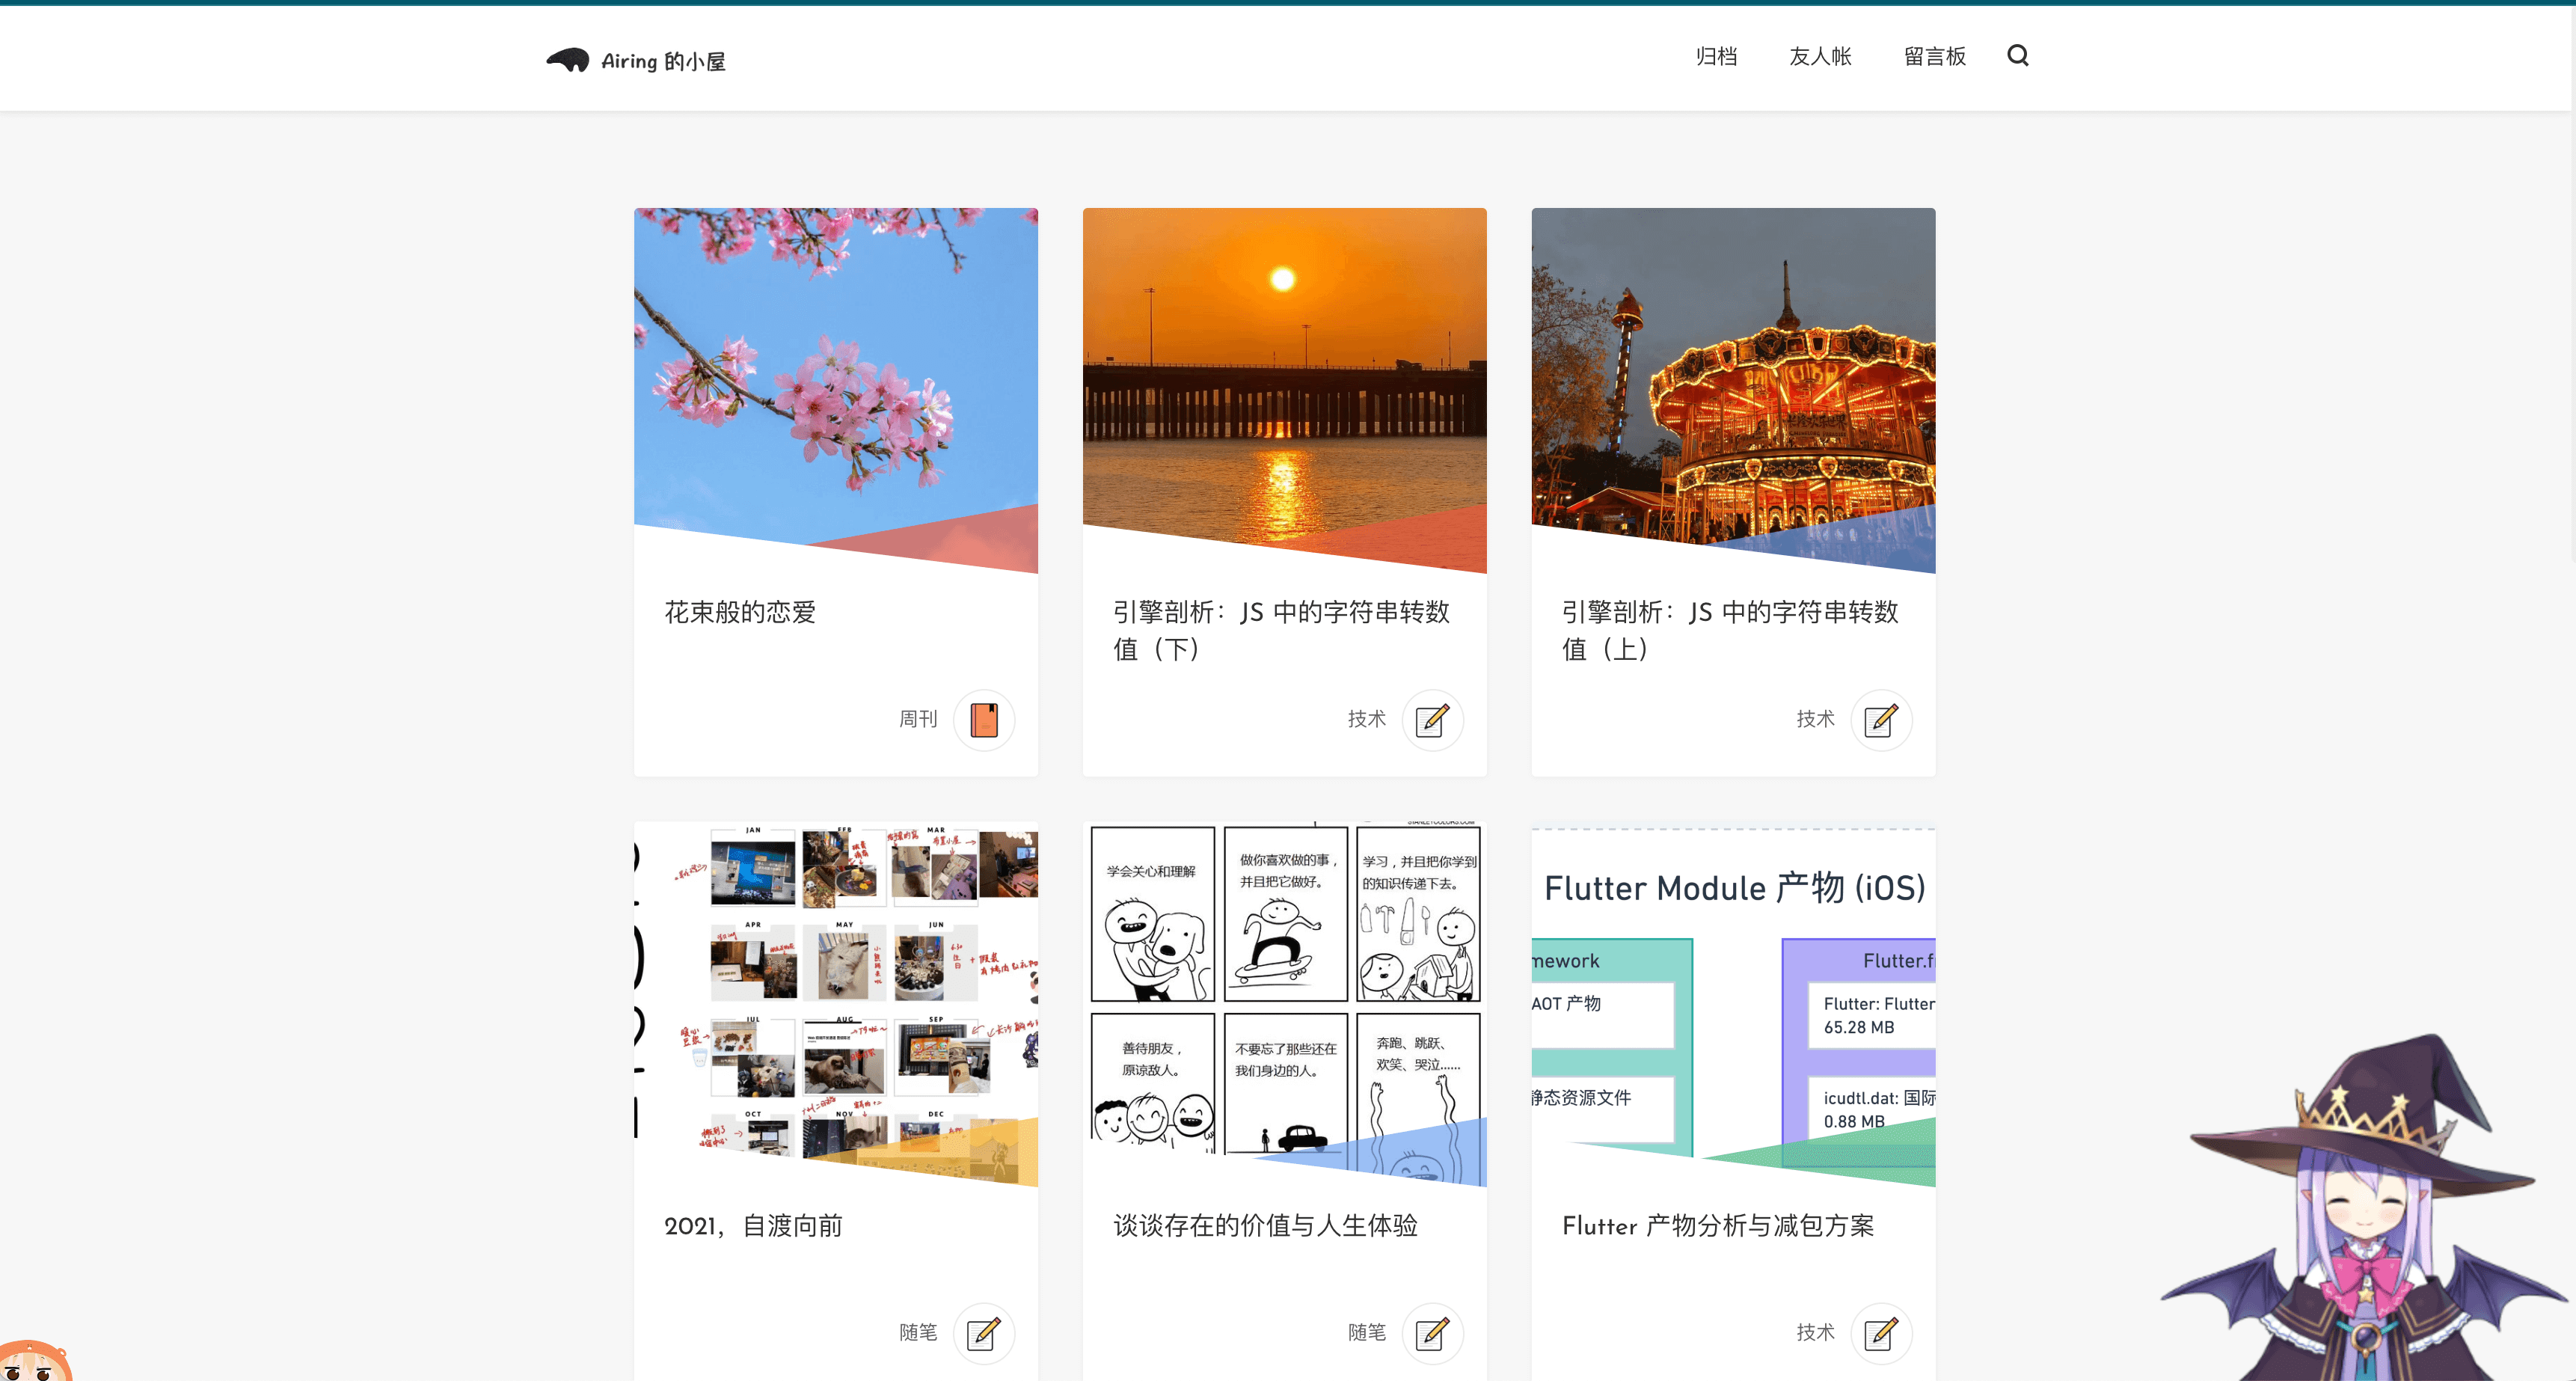Open article titled 花束般的恋爱
Image resolution: width=2576 pixels, height=1381 pixels.
740,612
